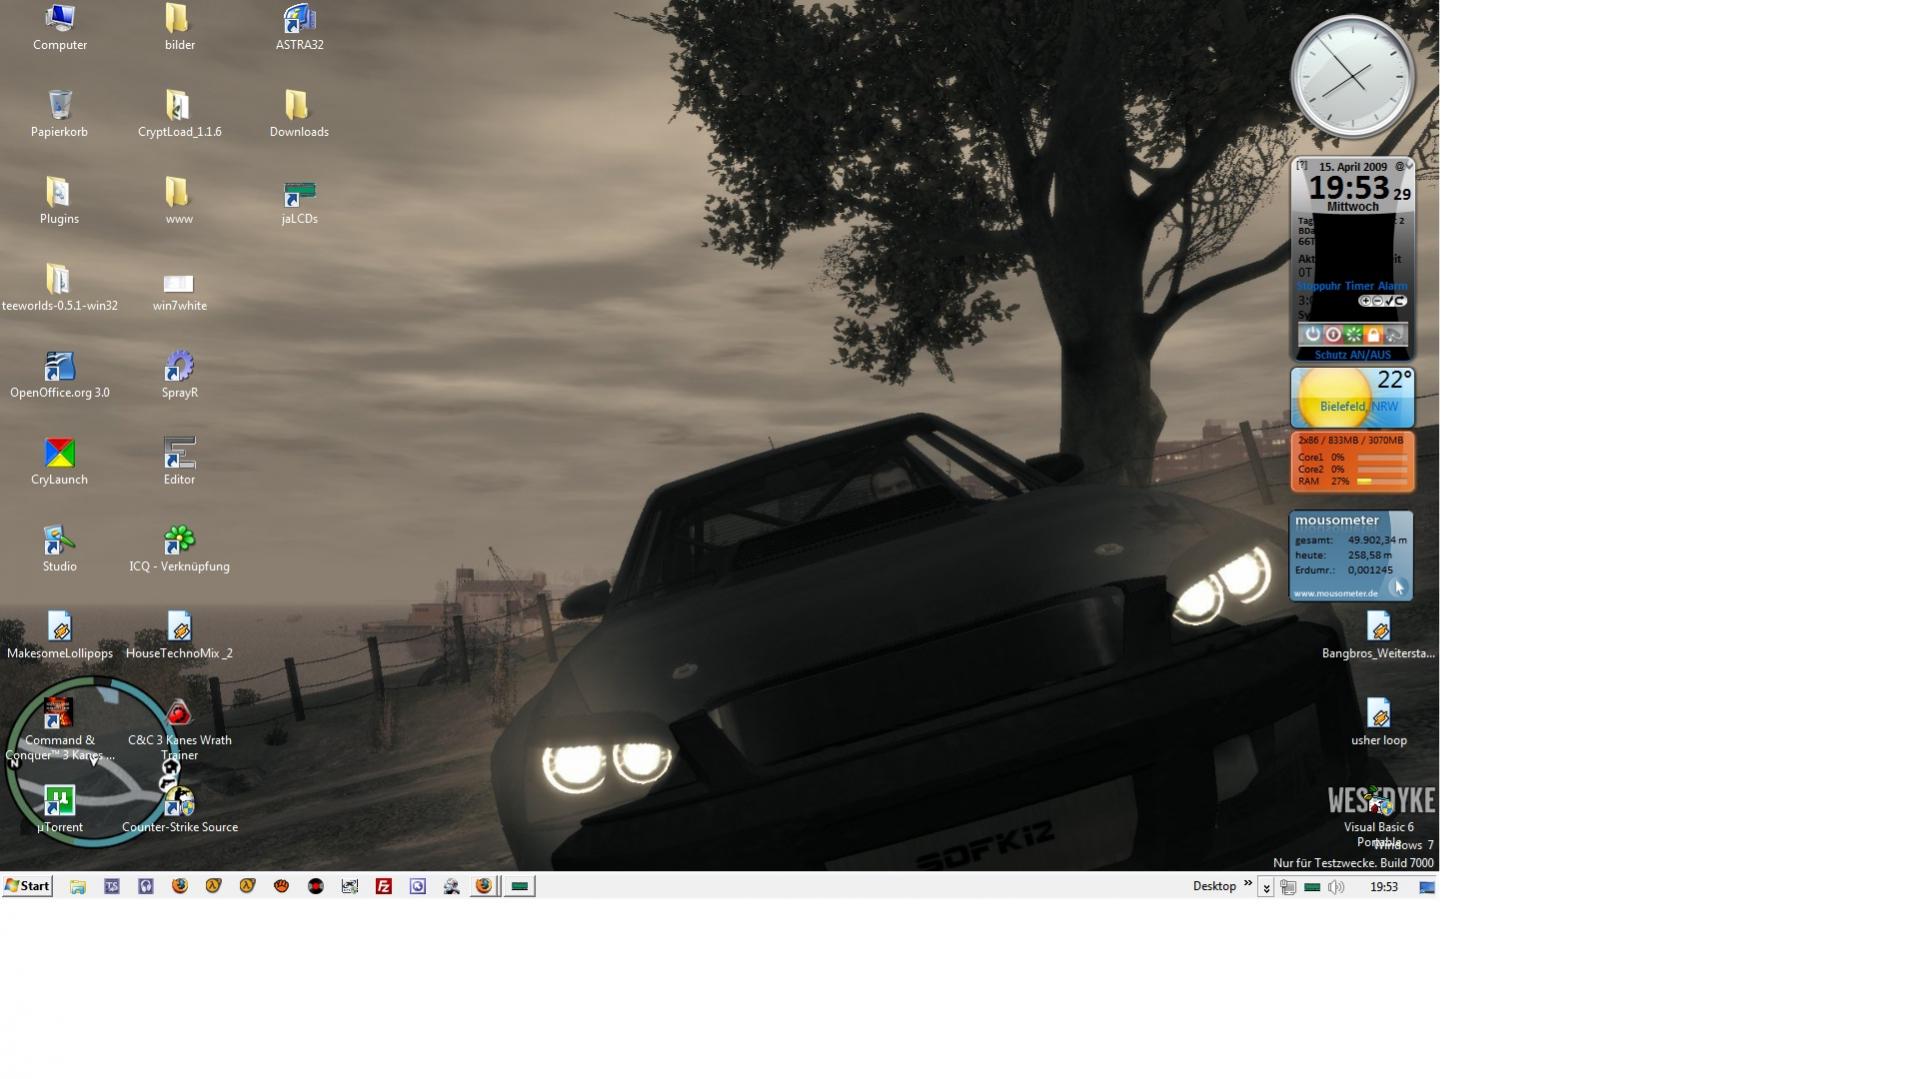
Task: Select the Bangbros_Weitersta... file
Action: (1378, 635)
